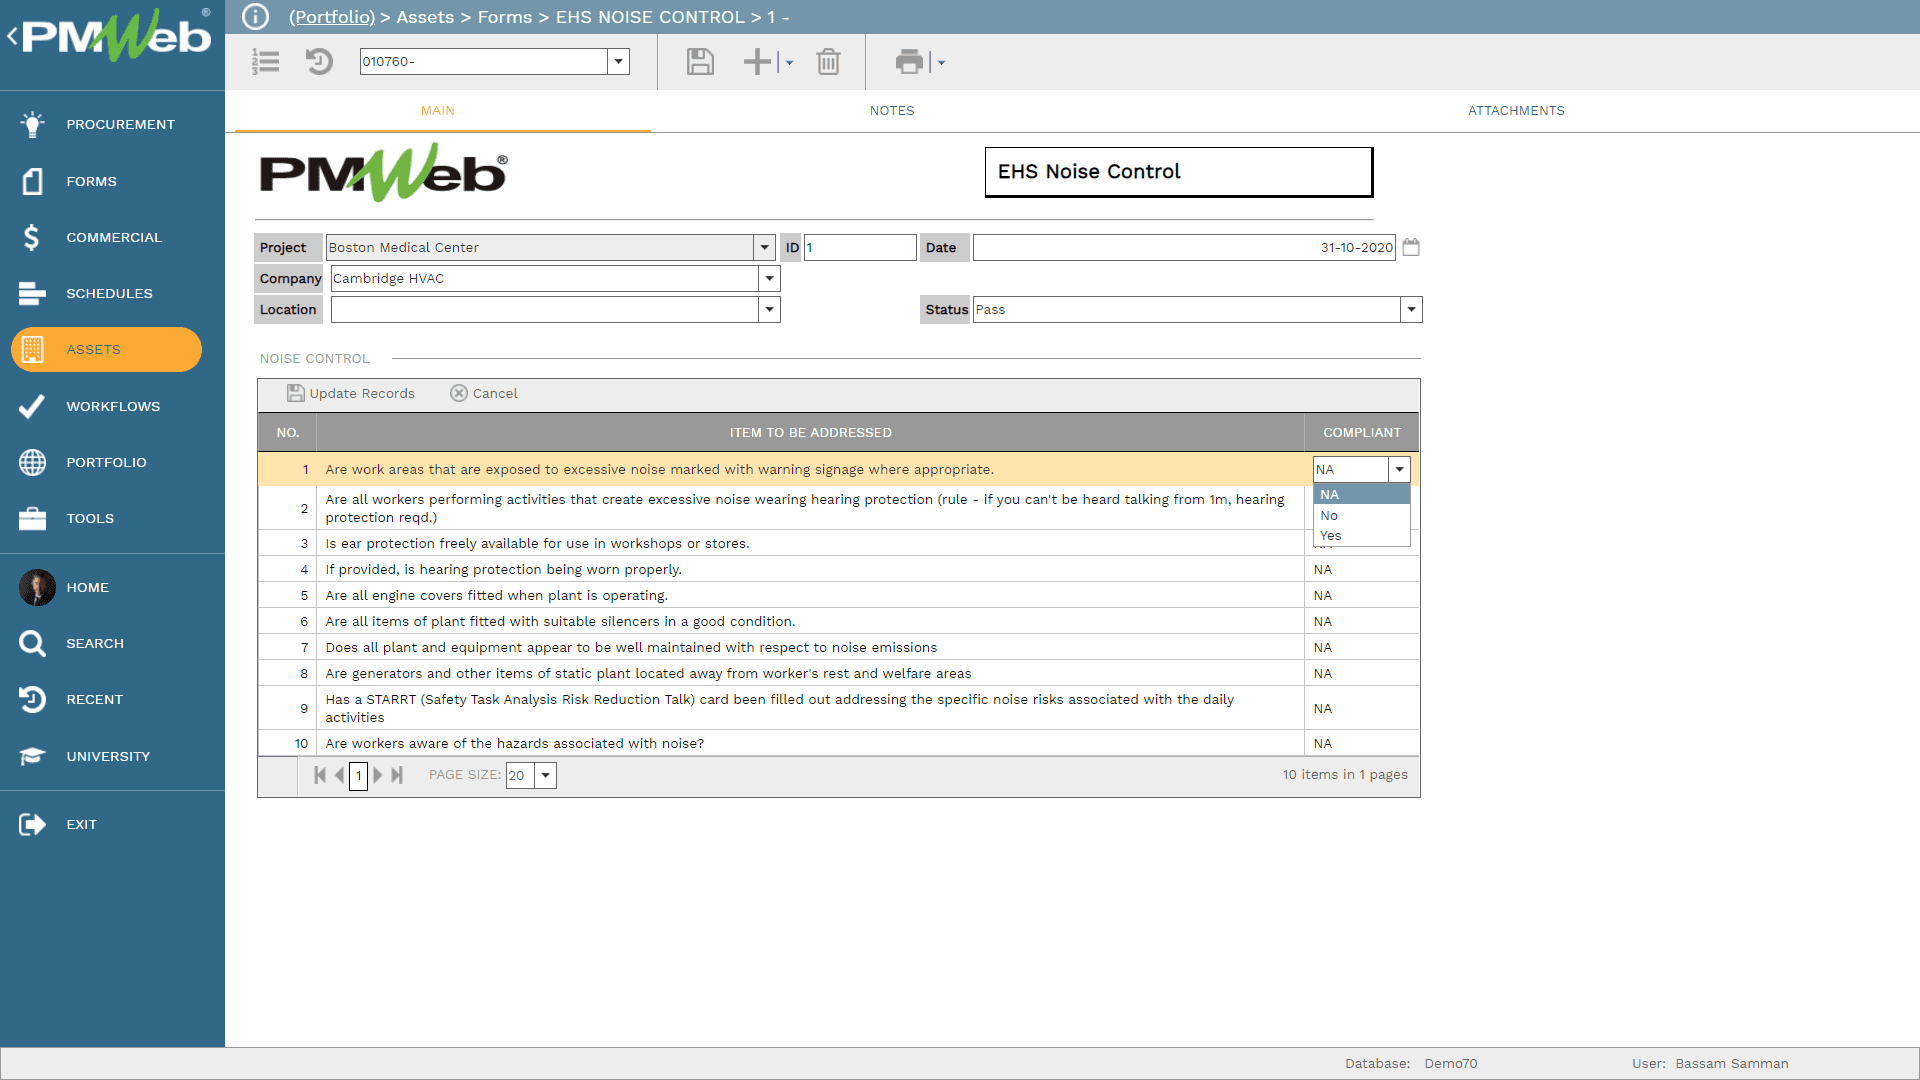The image size is (1920, 1080).
Task: Open the Project dropdown arrow
Action: coord(764,247)
